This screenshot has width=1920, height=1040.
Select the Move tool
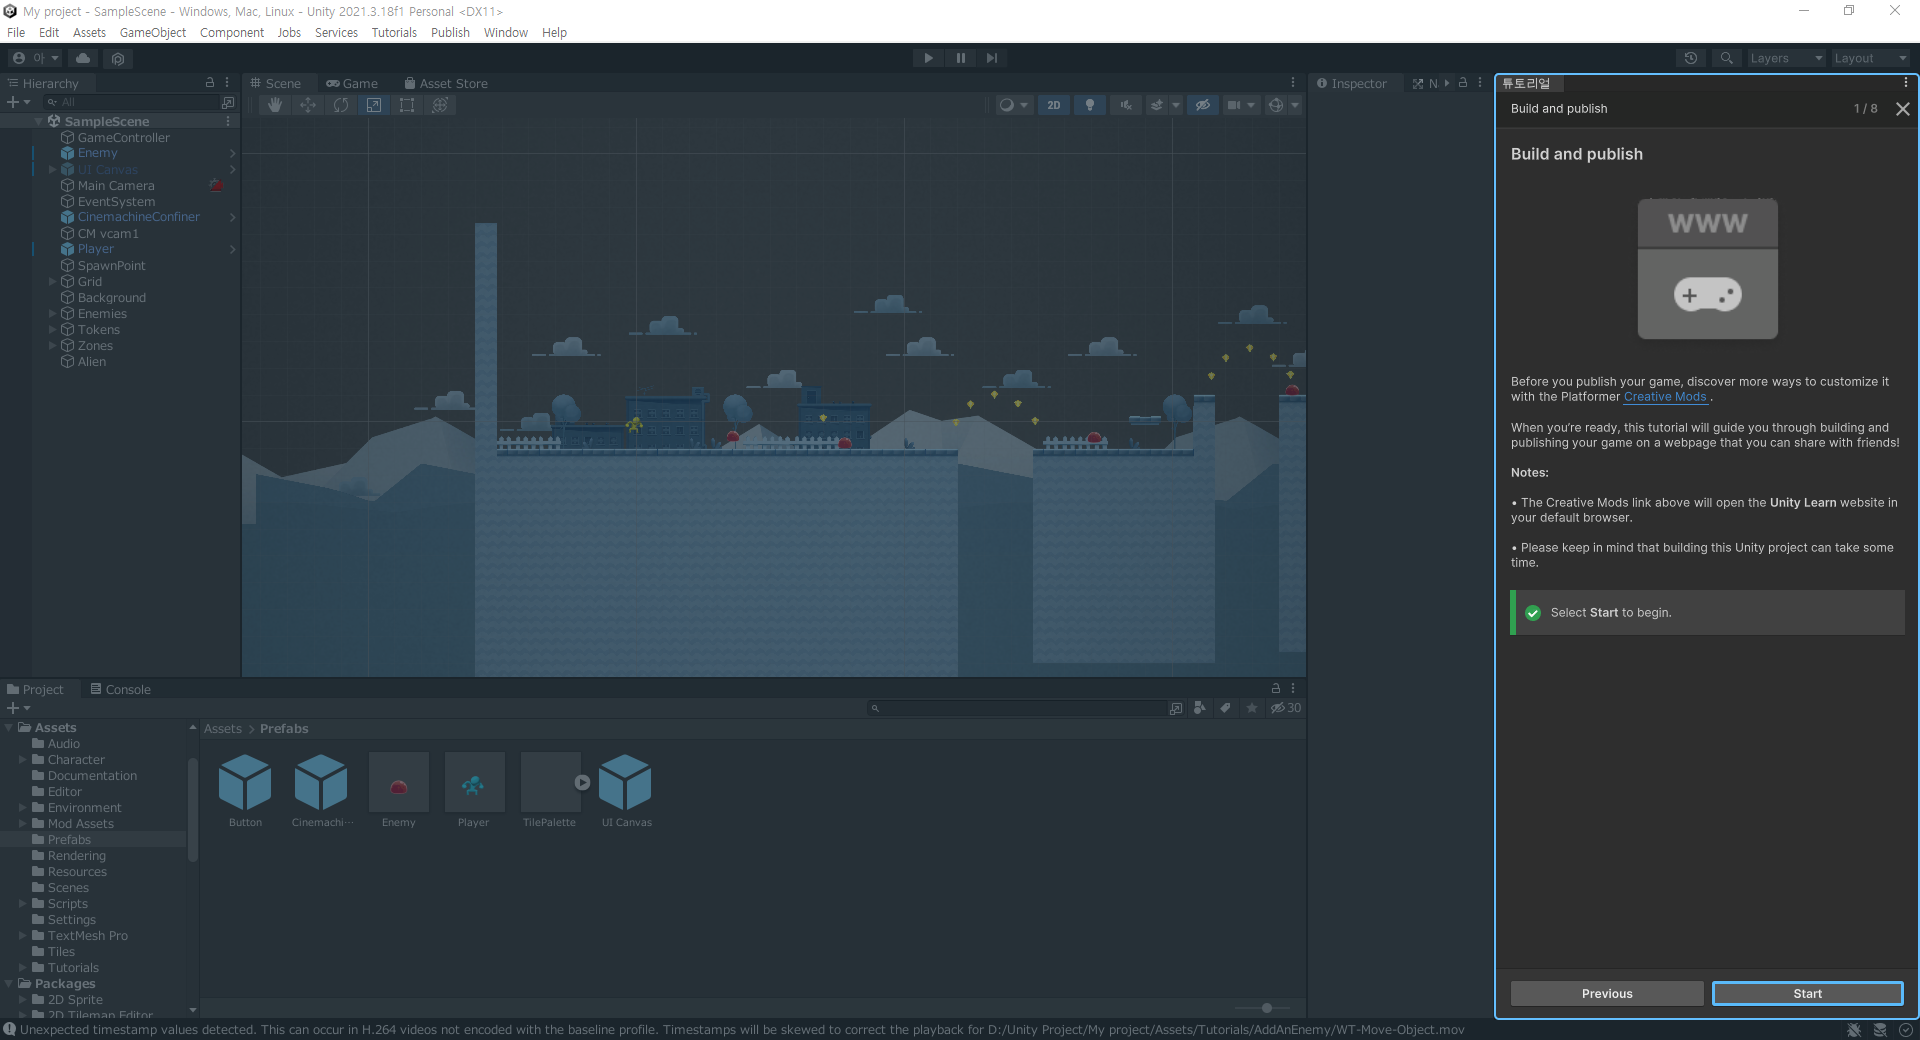[308, 105]
